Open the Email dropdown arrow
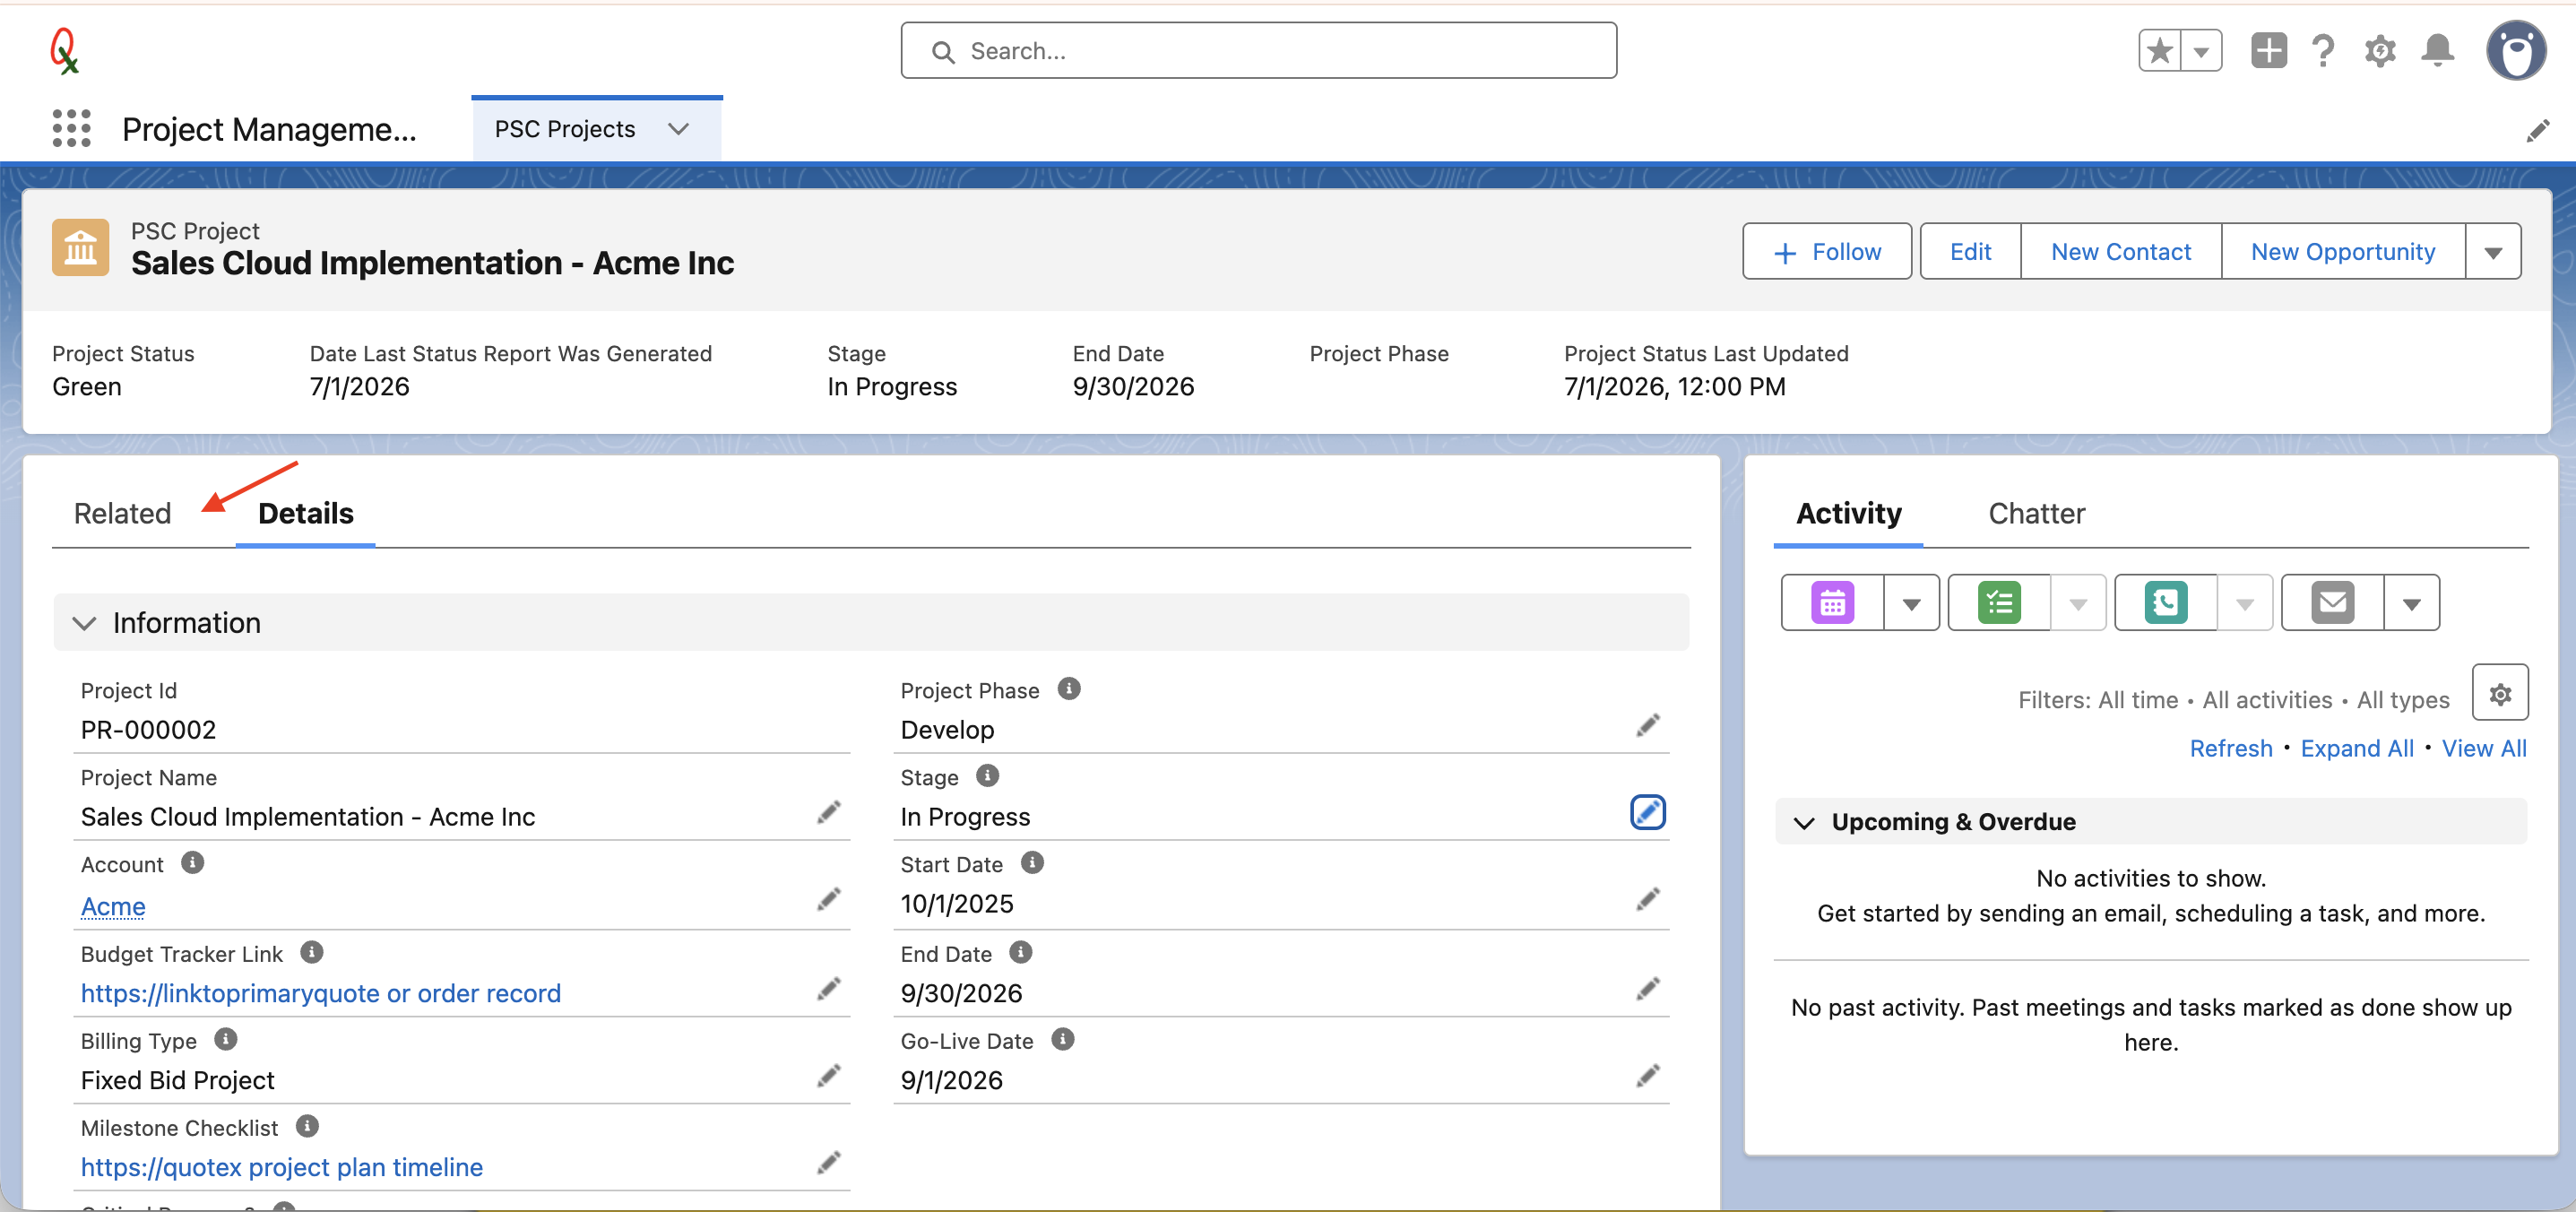Viewport: 2576px width, 1212px height. point(2411,603)
